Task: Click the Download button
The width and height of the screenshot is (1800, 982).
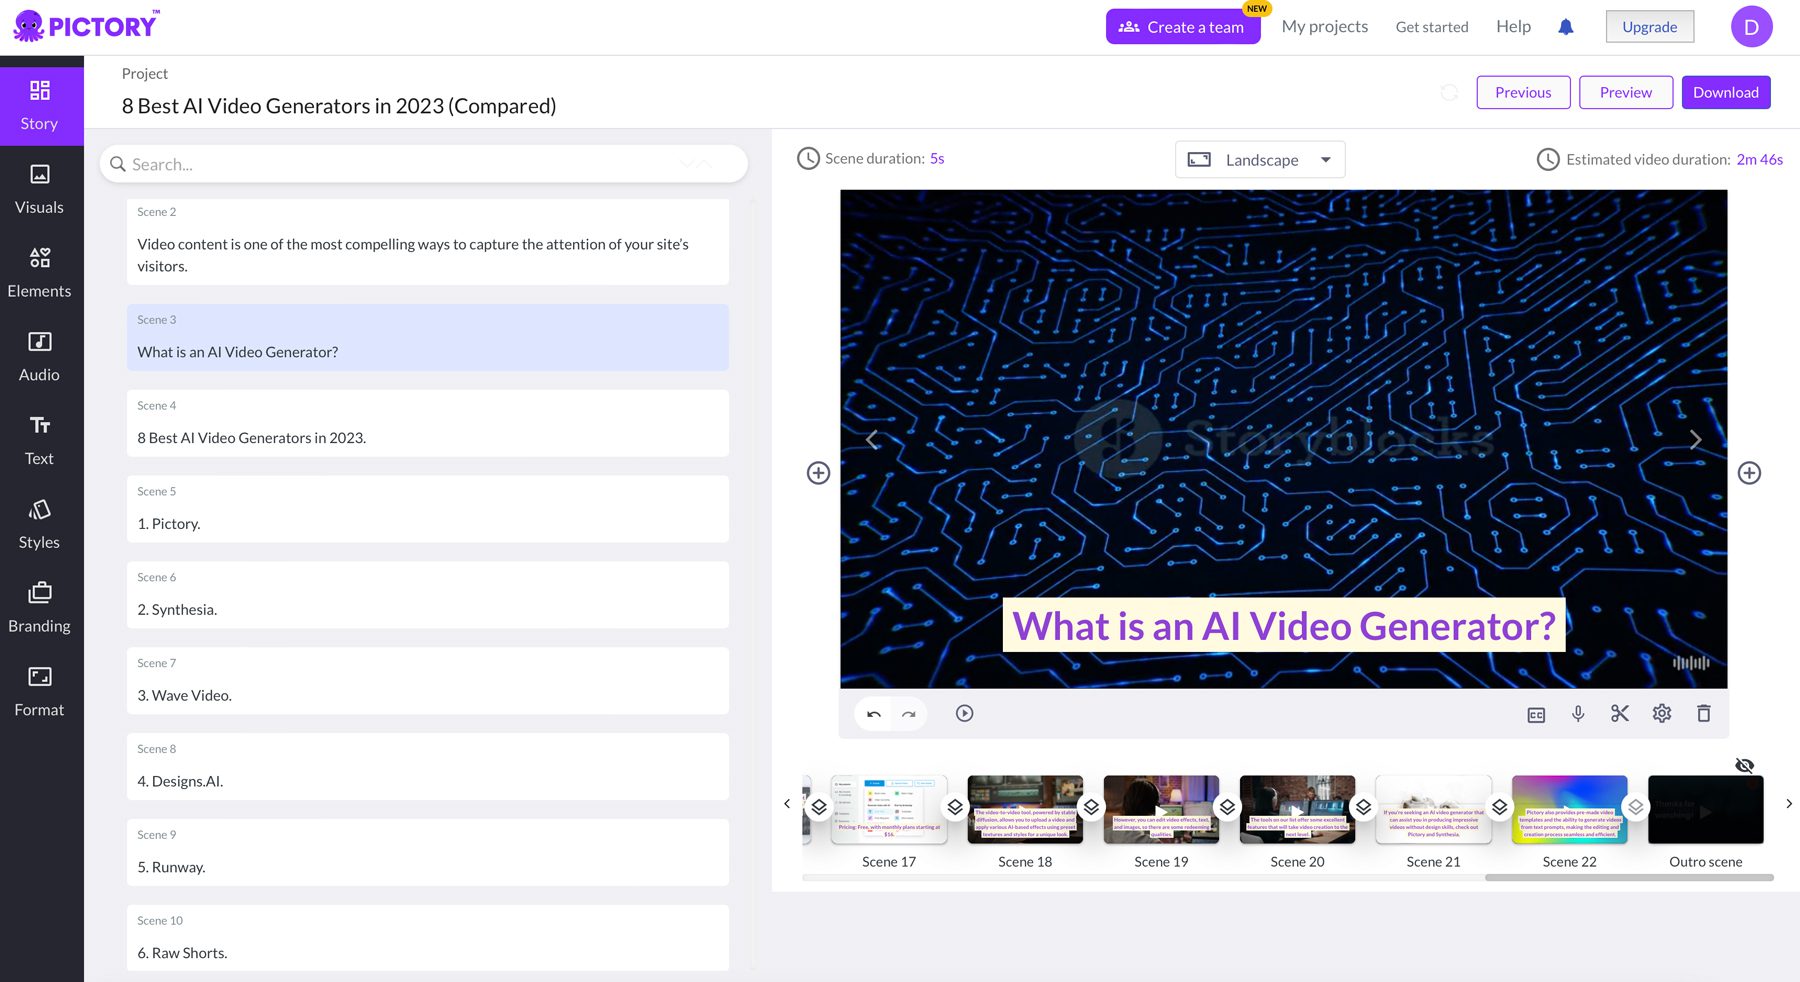Action: 1726,92
